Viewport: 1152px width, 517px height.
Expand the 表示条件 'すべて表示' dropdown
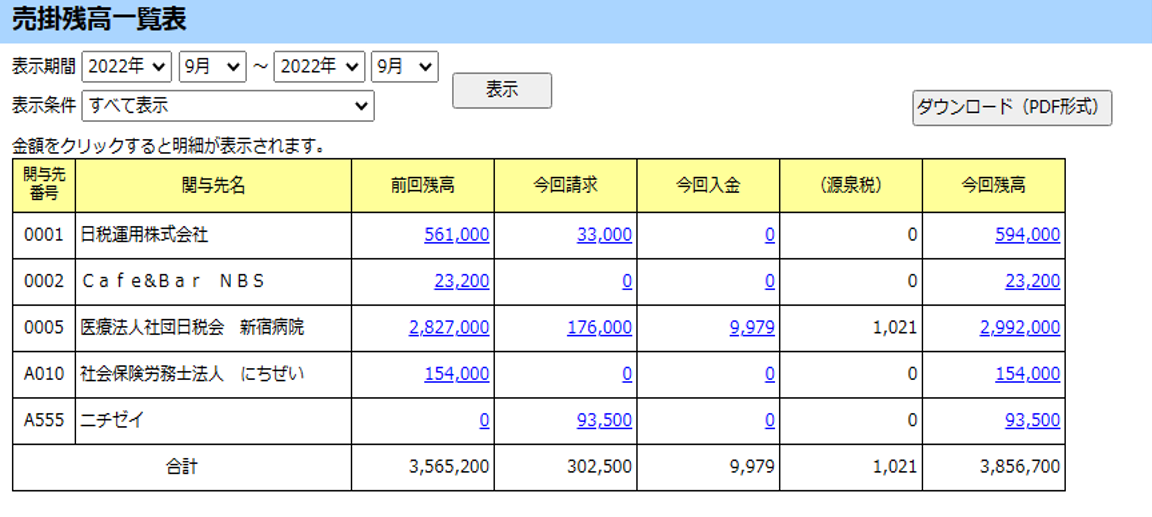(227, 106)
